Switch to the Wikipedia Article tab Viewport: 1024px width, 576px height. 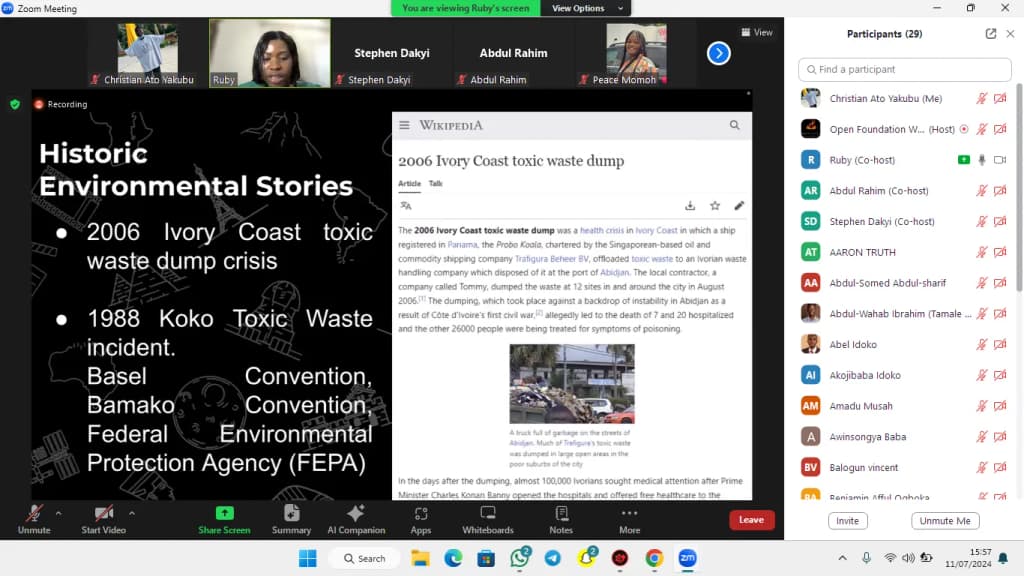pos(409,184)
